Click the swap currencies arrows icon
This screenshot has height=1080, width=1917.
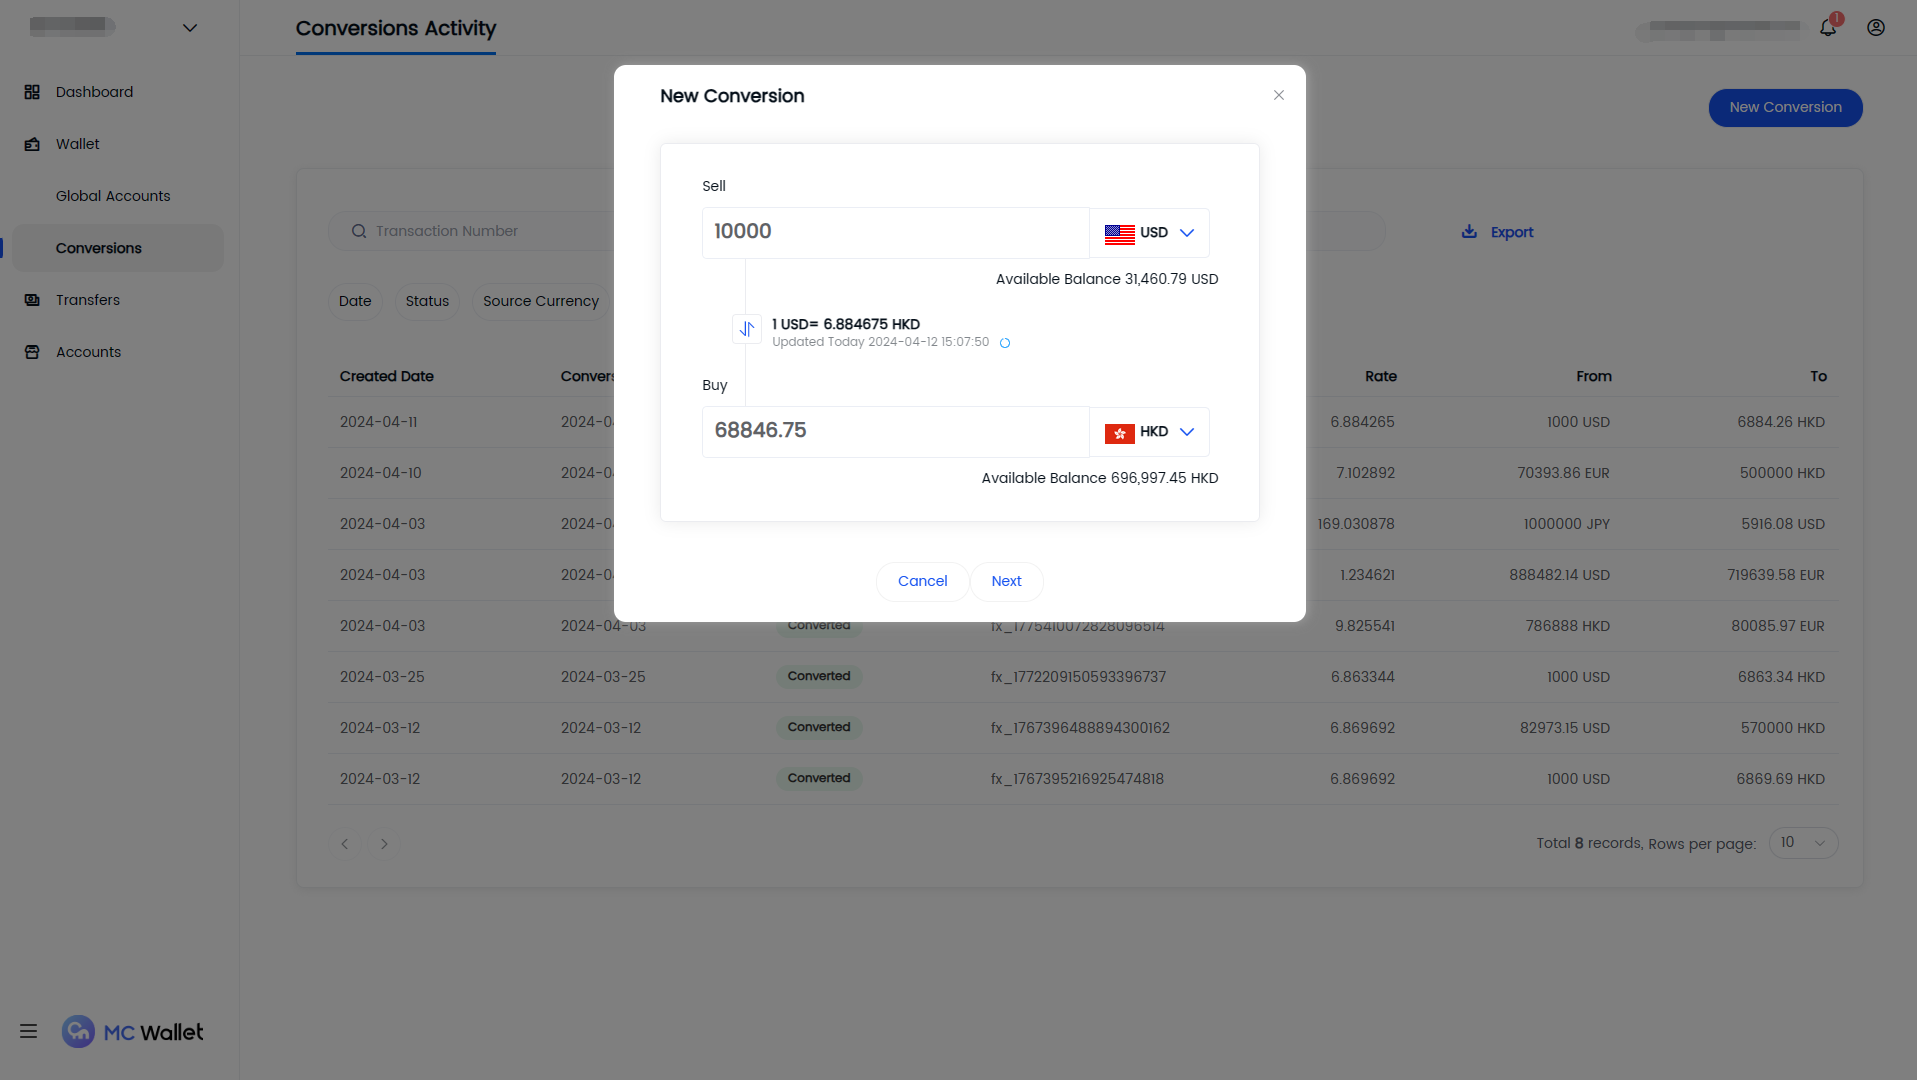[x=746, y=329]
